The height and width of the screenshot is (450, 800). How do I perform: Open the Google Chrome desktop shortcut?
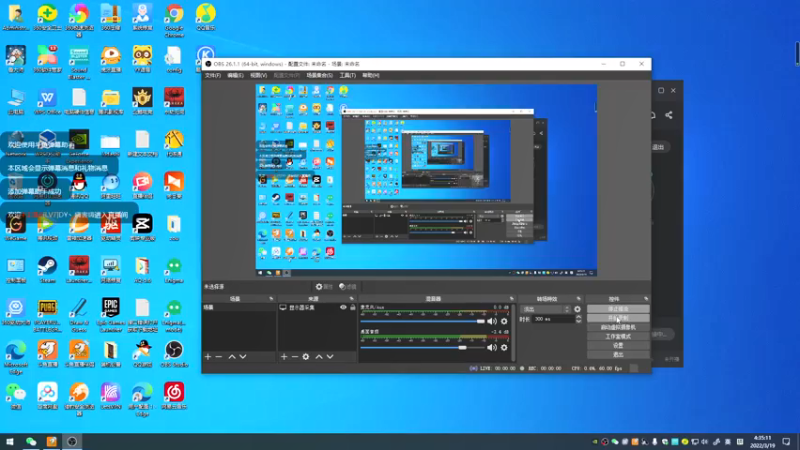pyautogui.click(x=174, y=19)
